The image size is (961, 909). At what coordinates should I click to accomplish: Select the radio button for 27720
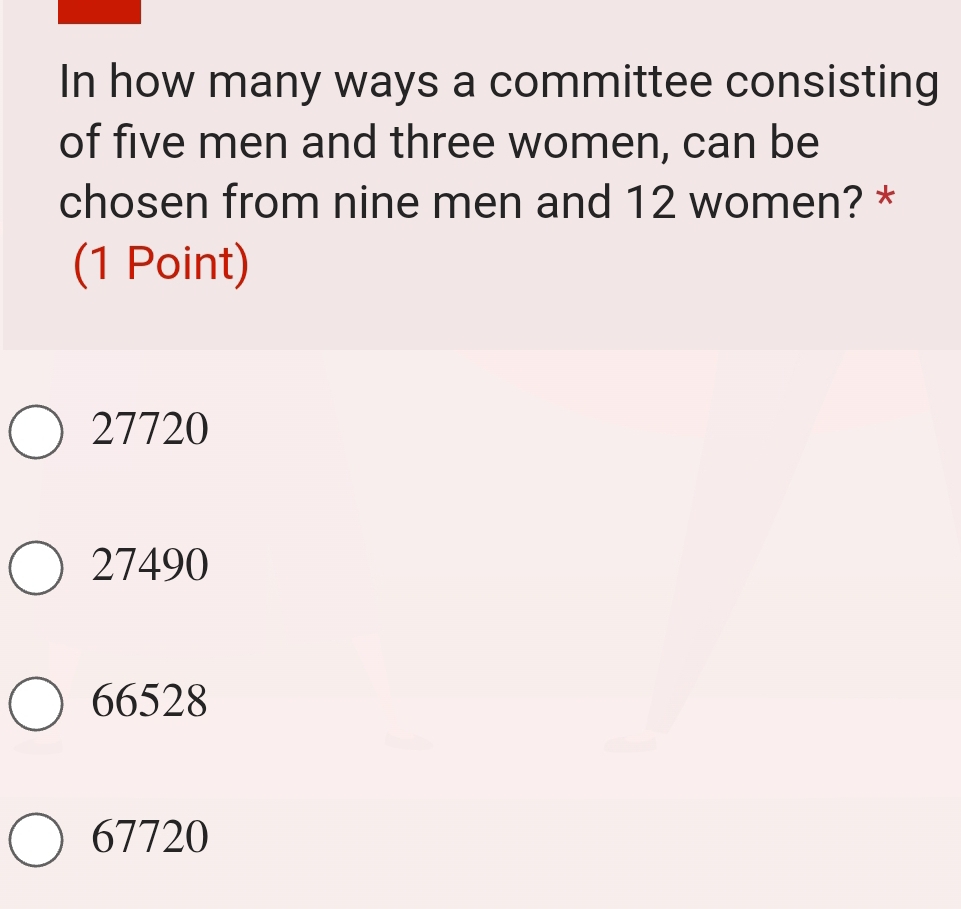[35, 430]
